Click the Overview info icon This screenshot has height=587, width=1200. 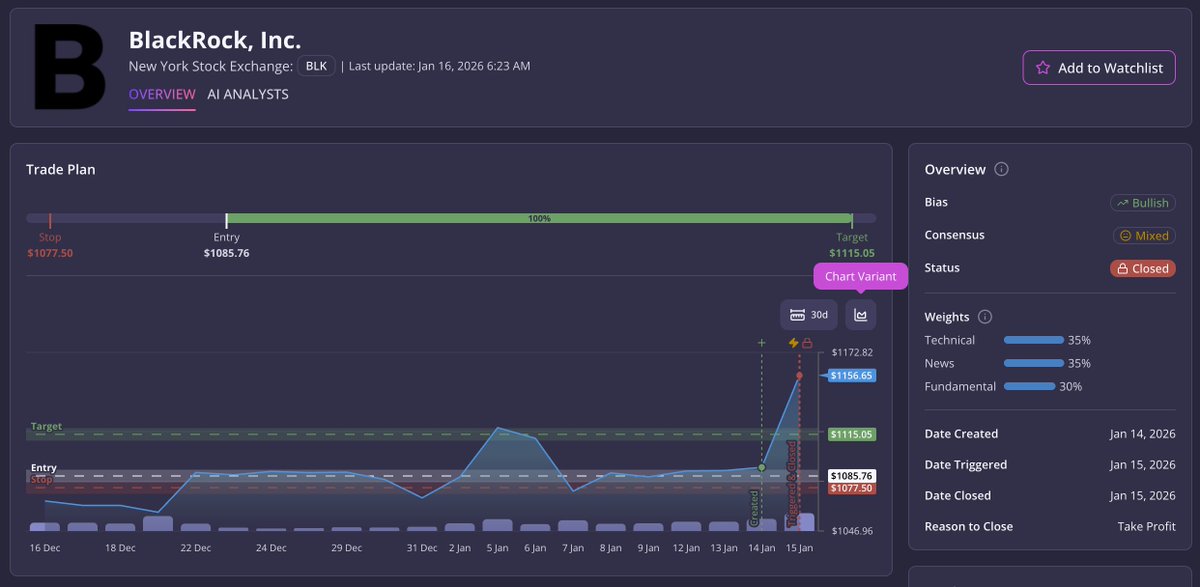pos(1002,170)
